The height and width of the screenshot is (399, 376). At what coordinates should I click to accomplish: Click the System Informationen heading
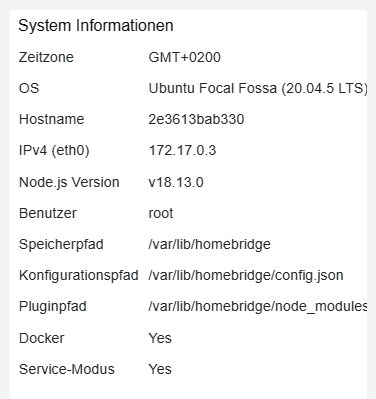[96, 26]
